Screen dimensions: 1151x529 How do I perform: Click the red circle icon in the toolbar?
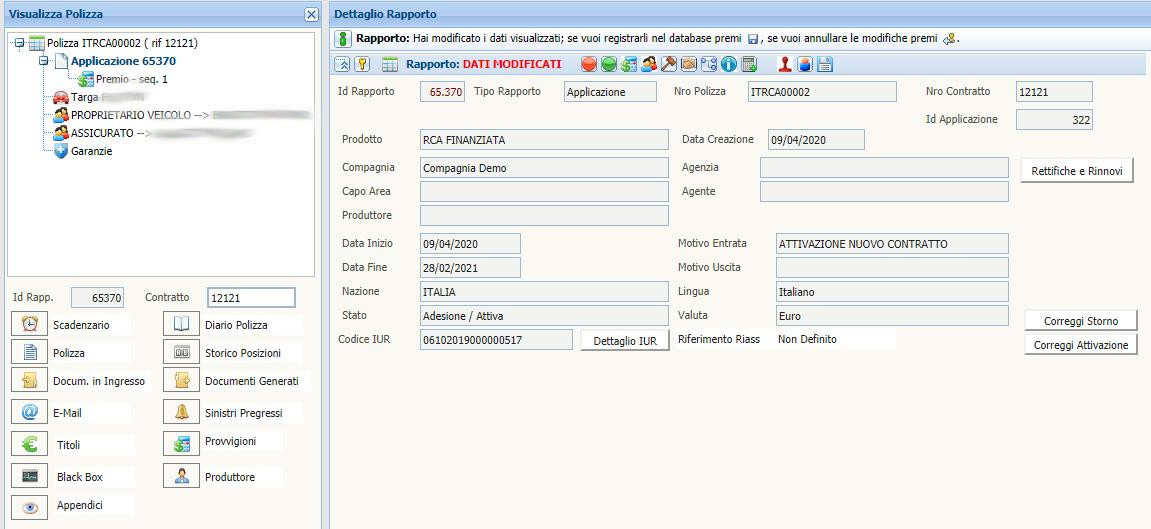coord(589,65)
